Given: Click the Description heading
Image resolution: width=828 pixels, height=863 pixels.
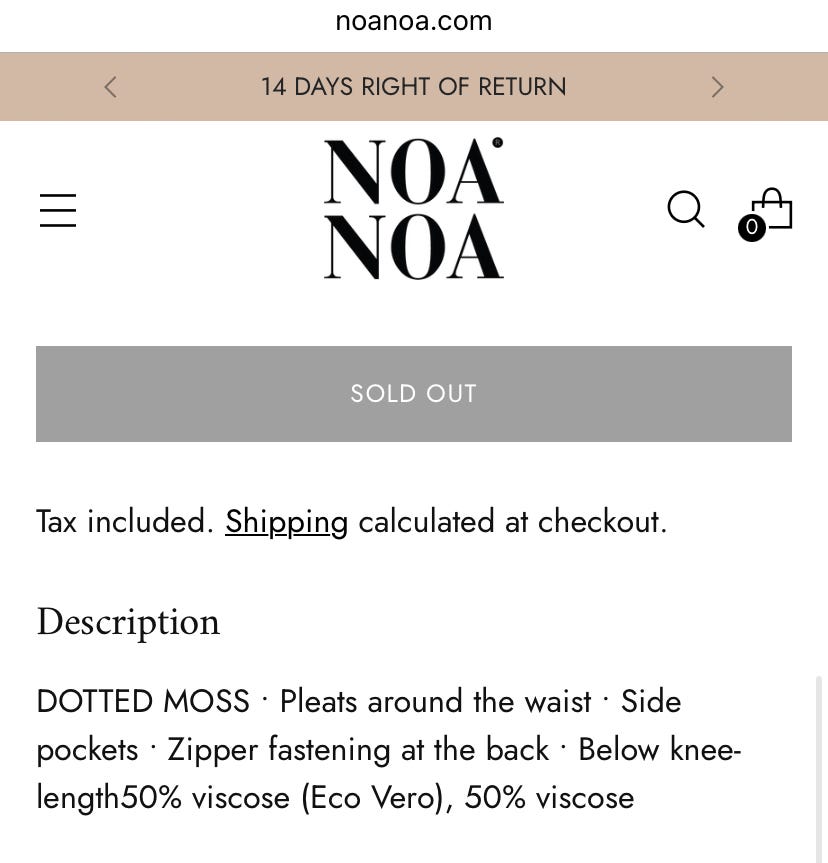Looking at the screenshot, I should [128, 622].
